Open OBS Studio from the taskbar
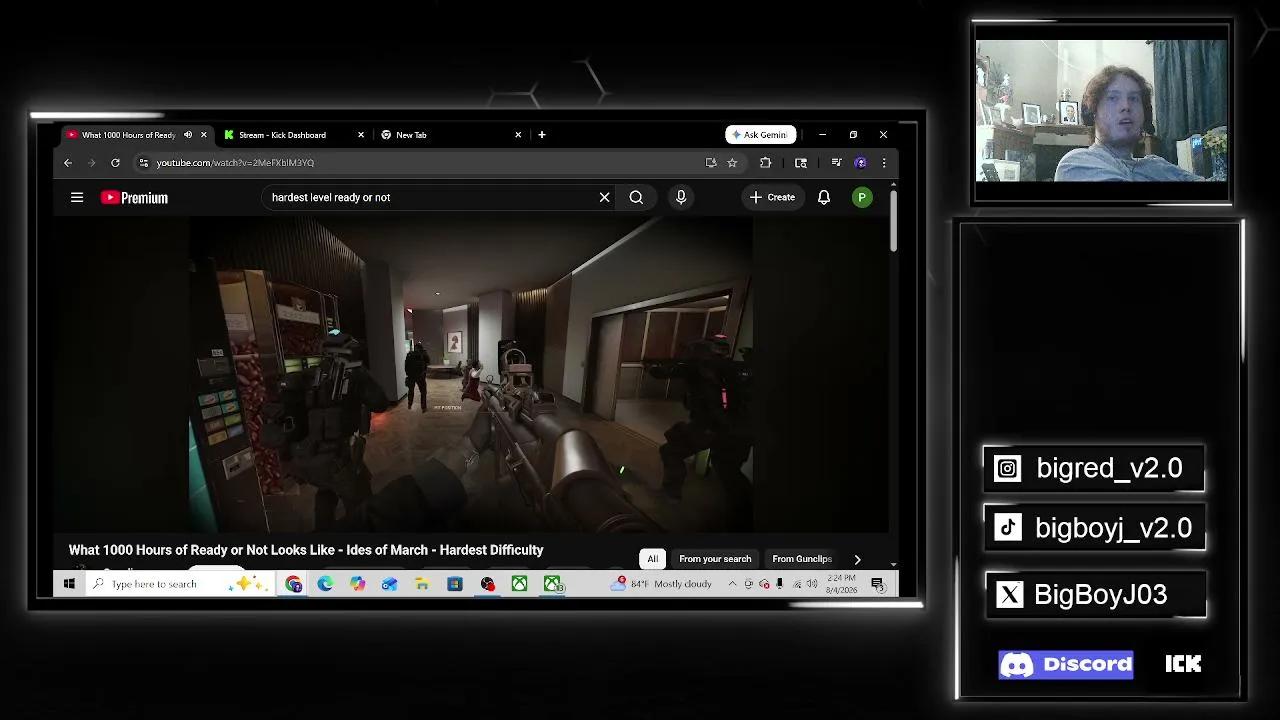Viewport: 1280px width, 720px height. pyautogui.click(x=487, y=584)
